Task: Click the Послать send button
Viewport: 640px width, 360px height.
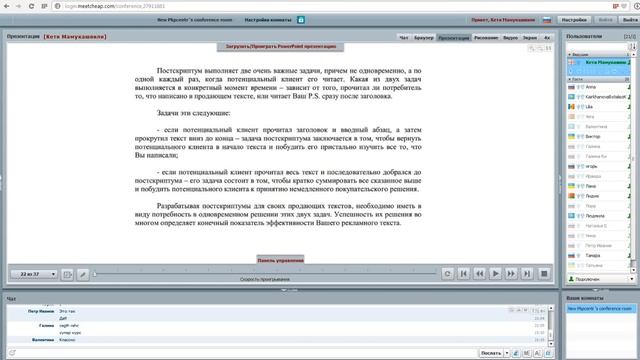Action: click(491, 353)
